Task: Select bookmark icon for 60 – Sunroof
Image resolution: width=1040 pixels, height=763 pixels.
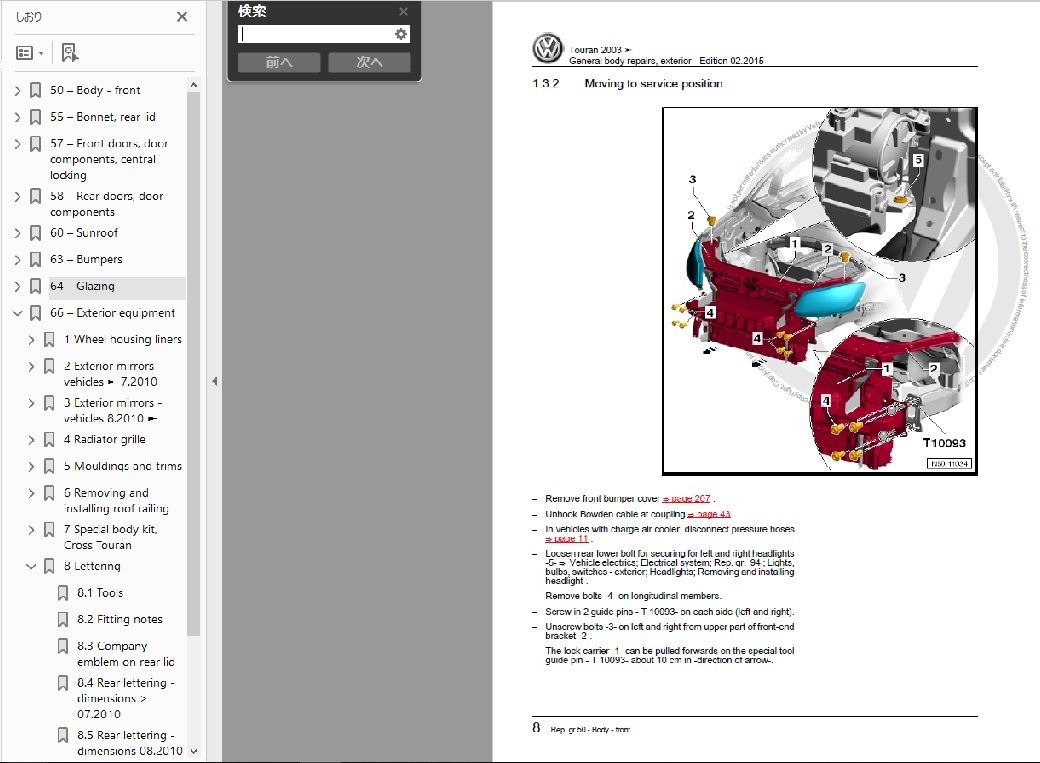Action: coord(36,233)
